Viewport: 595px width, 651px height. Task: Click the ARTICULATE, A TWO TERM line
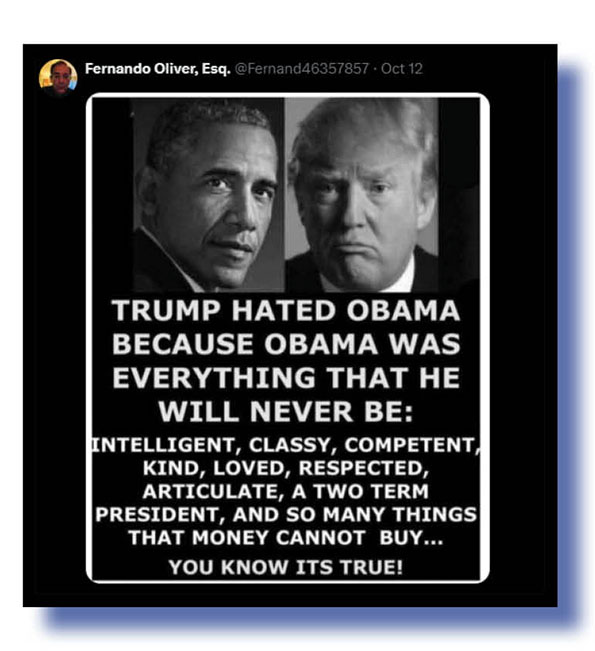[x=286, y=491]
